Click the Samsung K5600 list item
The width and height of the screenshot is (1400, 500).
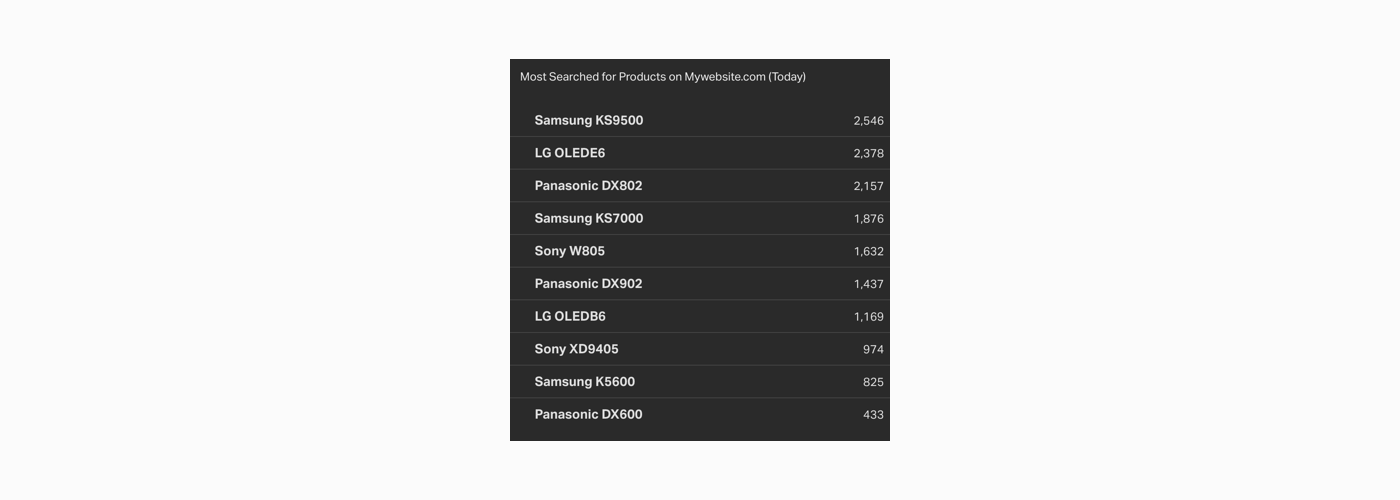[x=700, y=382]
